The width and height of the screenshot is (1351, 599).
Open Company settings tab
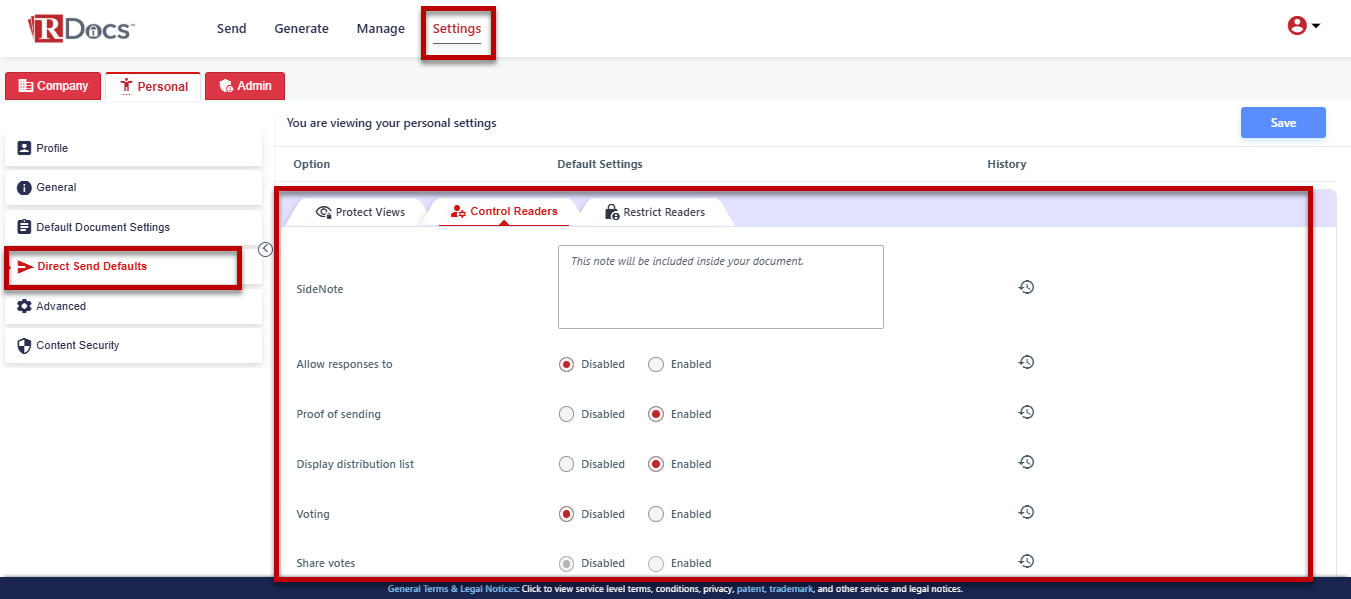54,86
